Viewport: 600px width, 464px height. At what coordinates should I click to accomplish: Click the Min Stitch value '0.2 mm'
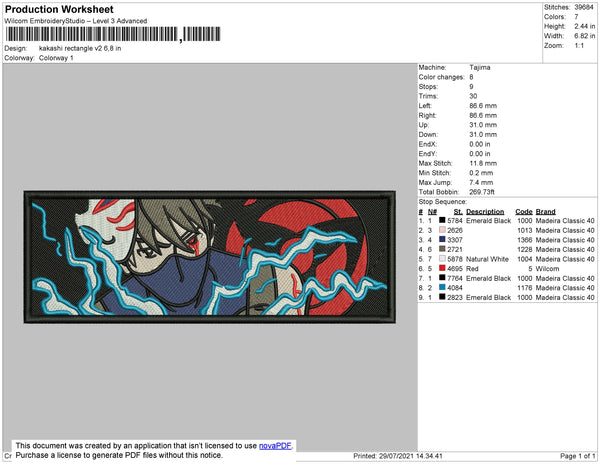point(481,173)
